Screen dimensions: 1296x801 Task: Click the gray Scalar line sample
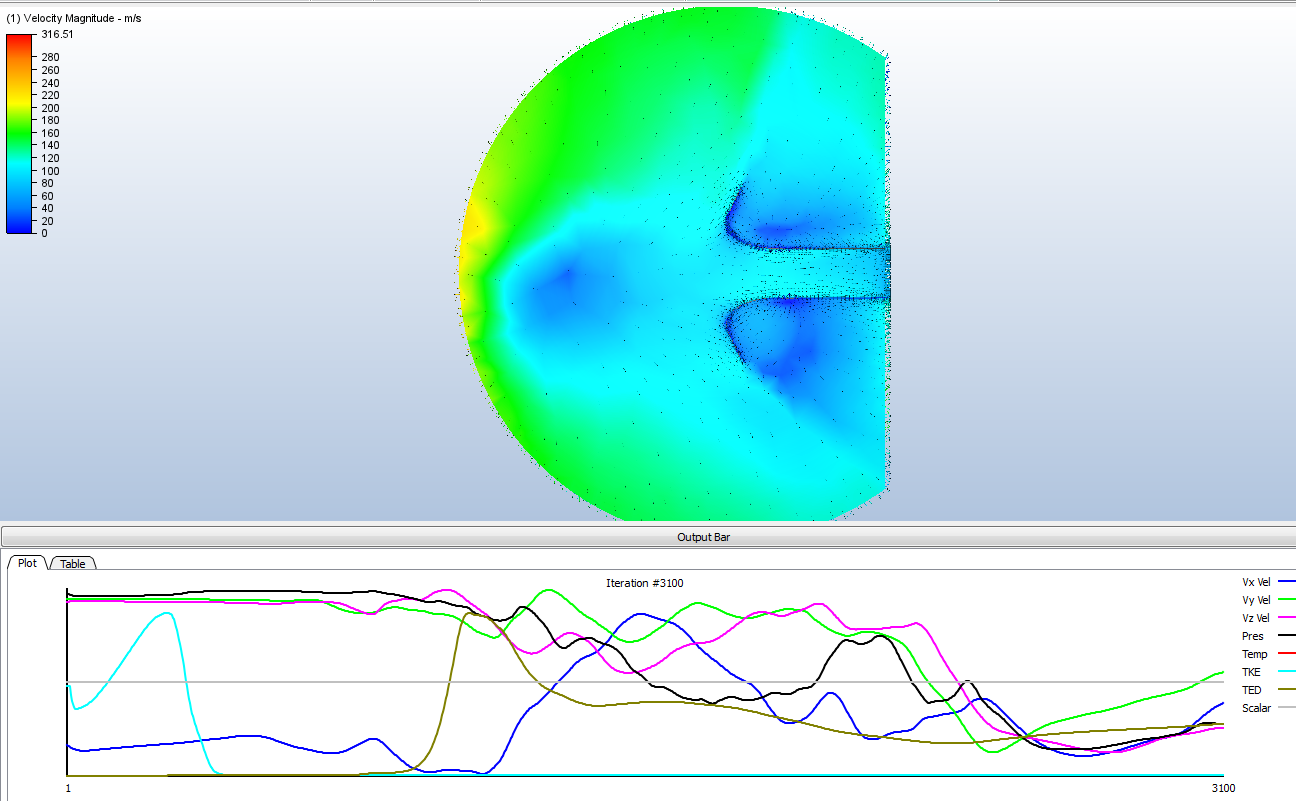pos(1287,707)
